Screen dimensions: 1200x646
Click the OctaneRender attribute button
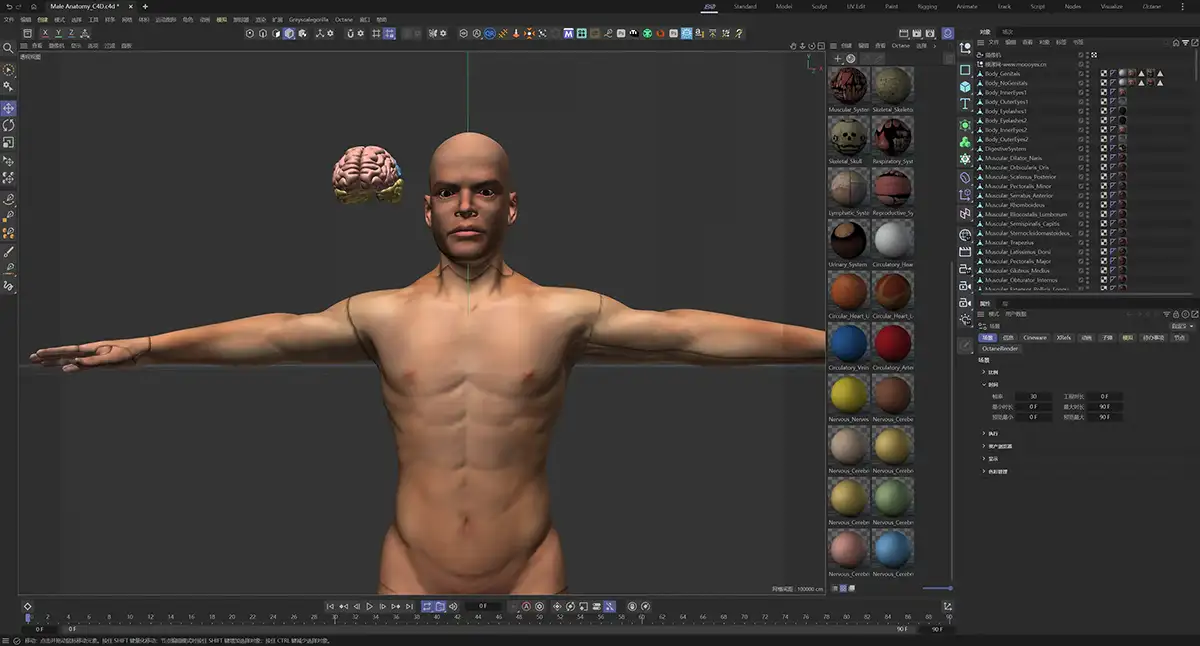click(x=998, y=350)
